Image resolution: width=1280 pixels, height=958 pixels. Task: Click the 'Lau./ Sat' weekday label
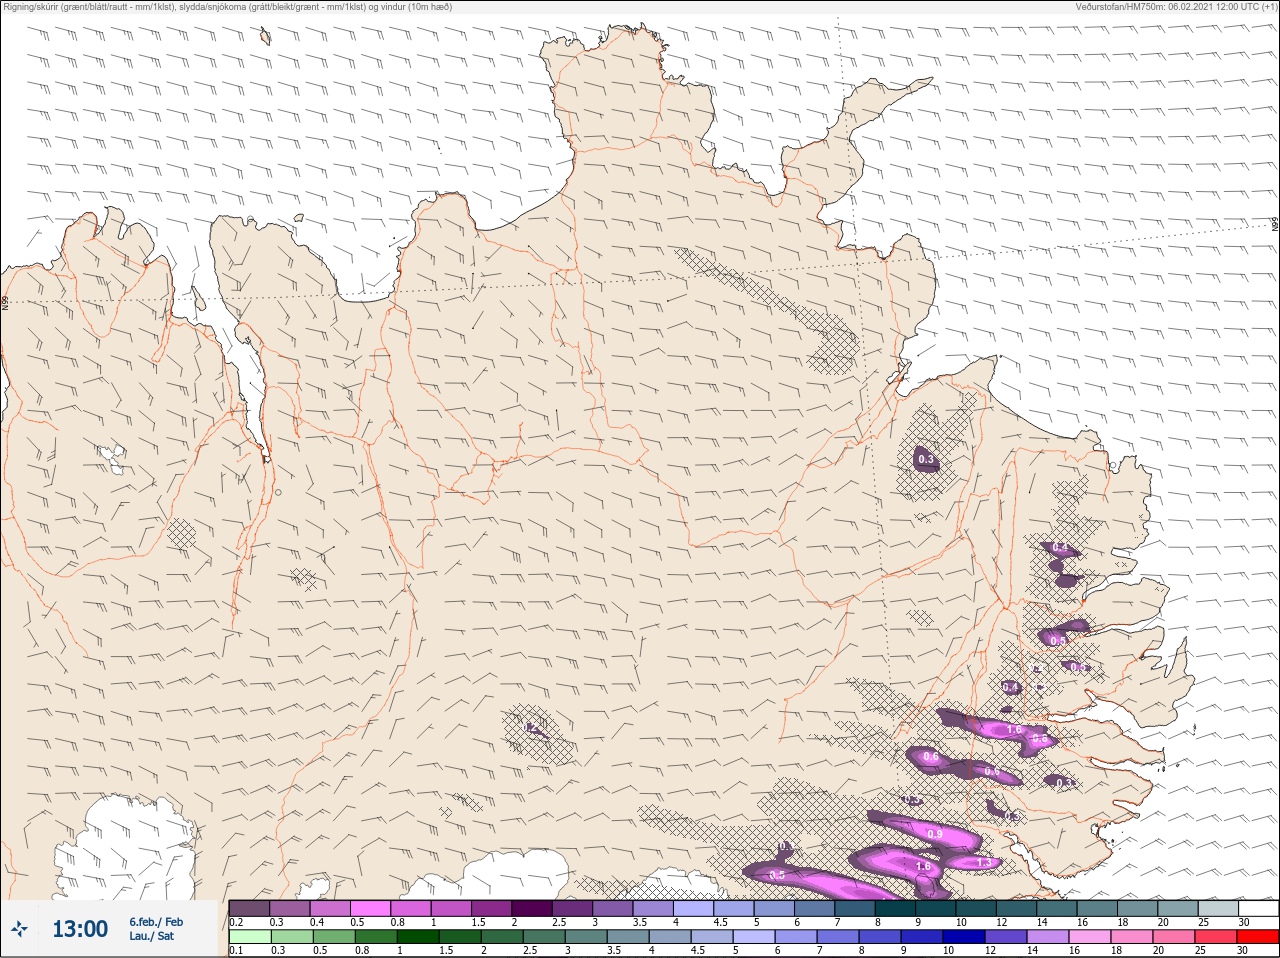[x=152, y=937]
